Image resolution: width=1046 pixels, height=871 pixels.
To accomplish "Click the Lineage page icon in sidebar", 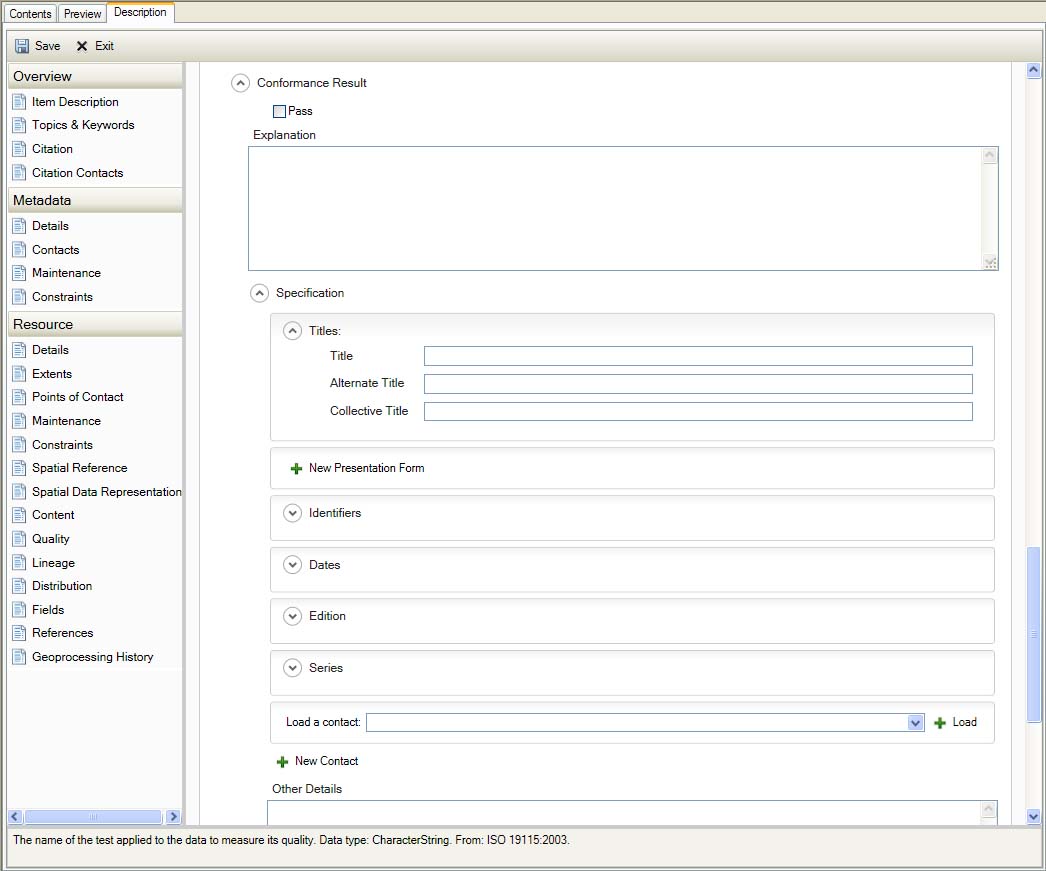I will (x=19, y=563).
